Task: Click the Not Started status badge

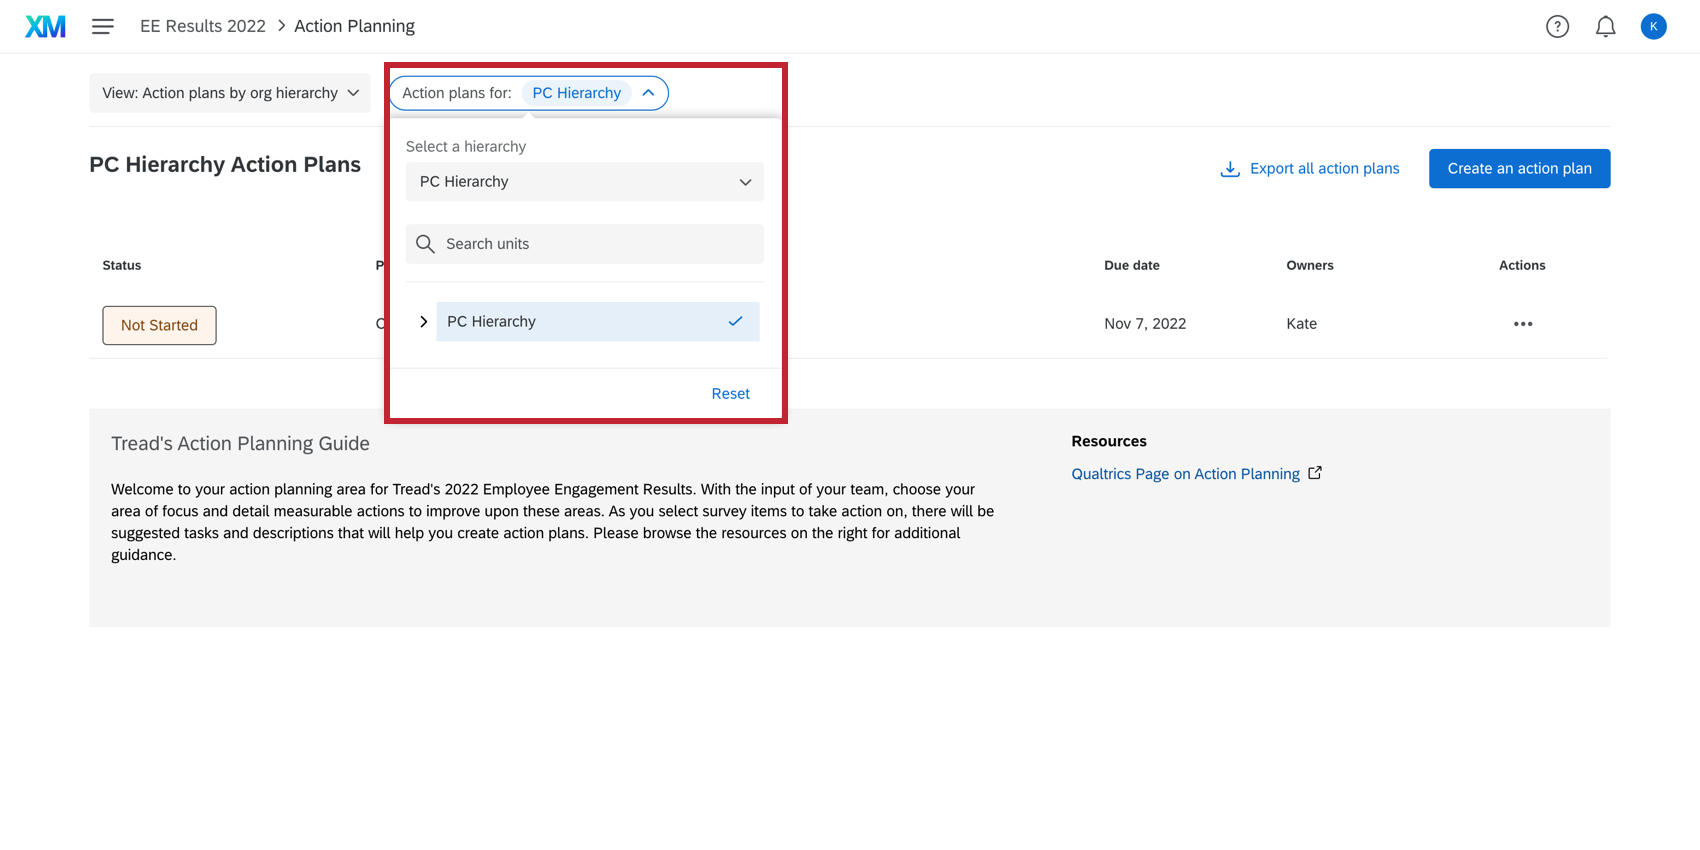Action: tap(159, 326)
